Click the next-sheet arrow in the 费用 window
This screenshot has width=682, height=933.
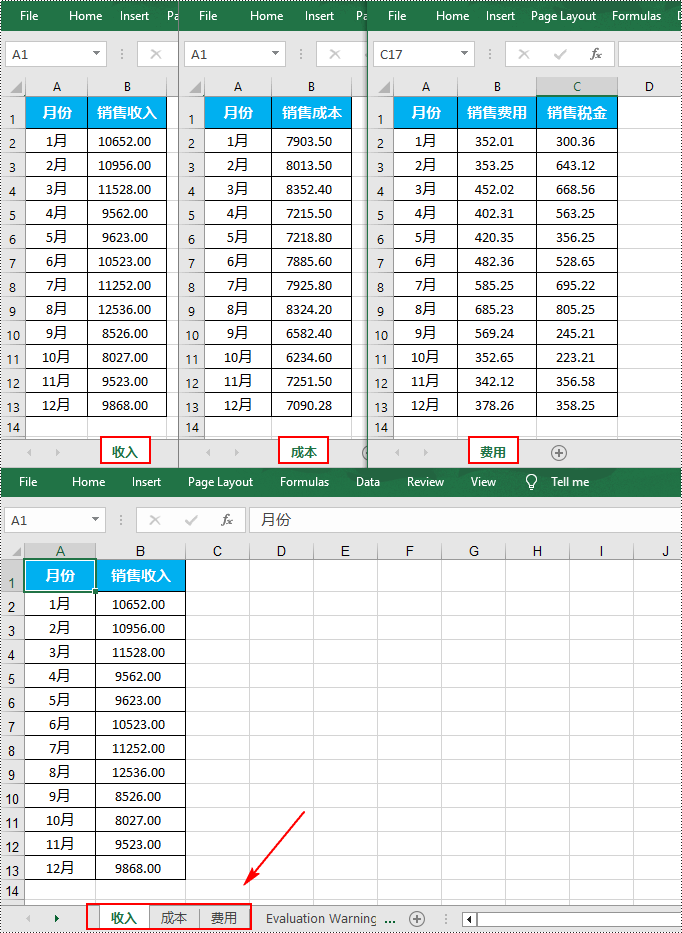[426, 453]
